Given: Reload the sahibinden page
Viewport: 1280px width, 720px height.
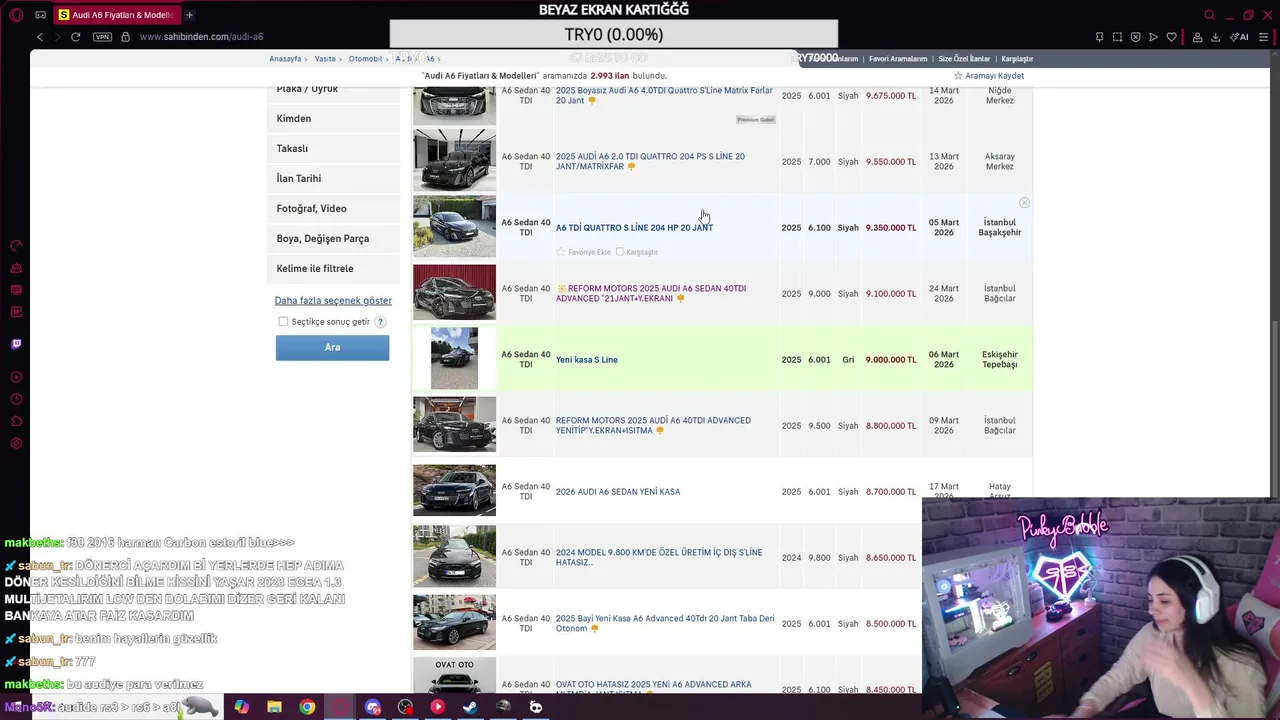Looking at the screenshot, I should pos(75,37).
